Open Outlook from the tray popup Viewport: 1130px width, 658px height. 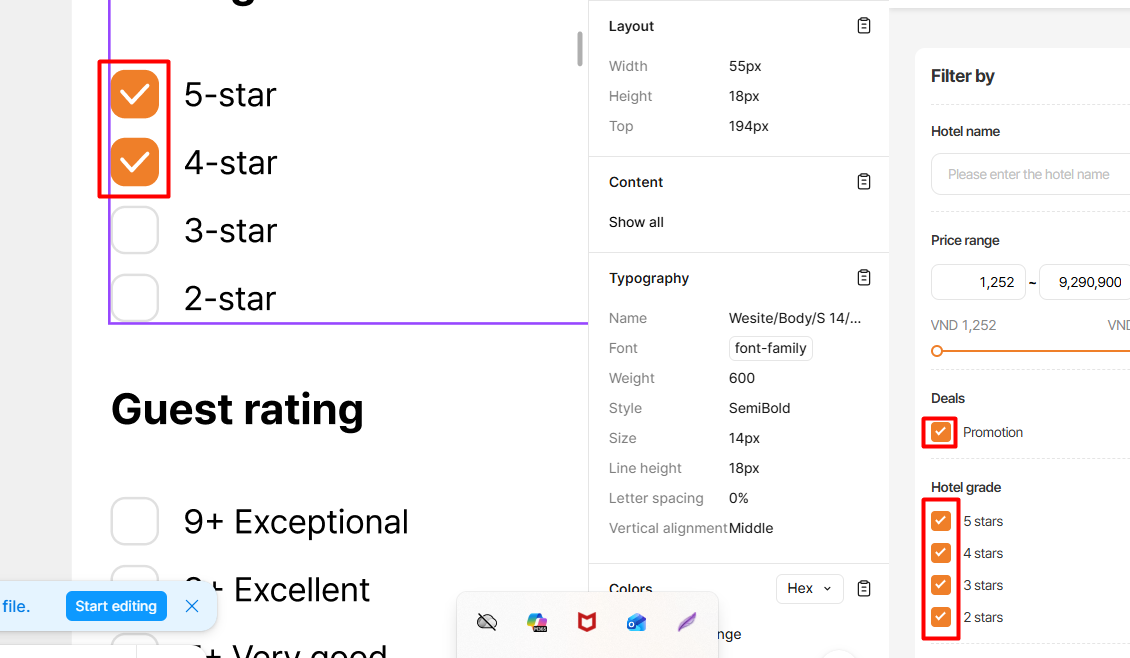636,623
